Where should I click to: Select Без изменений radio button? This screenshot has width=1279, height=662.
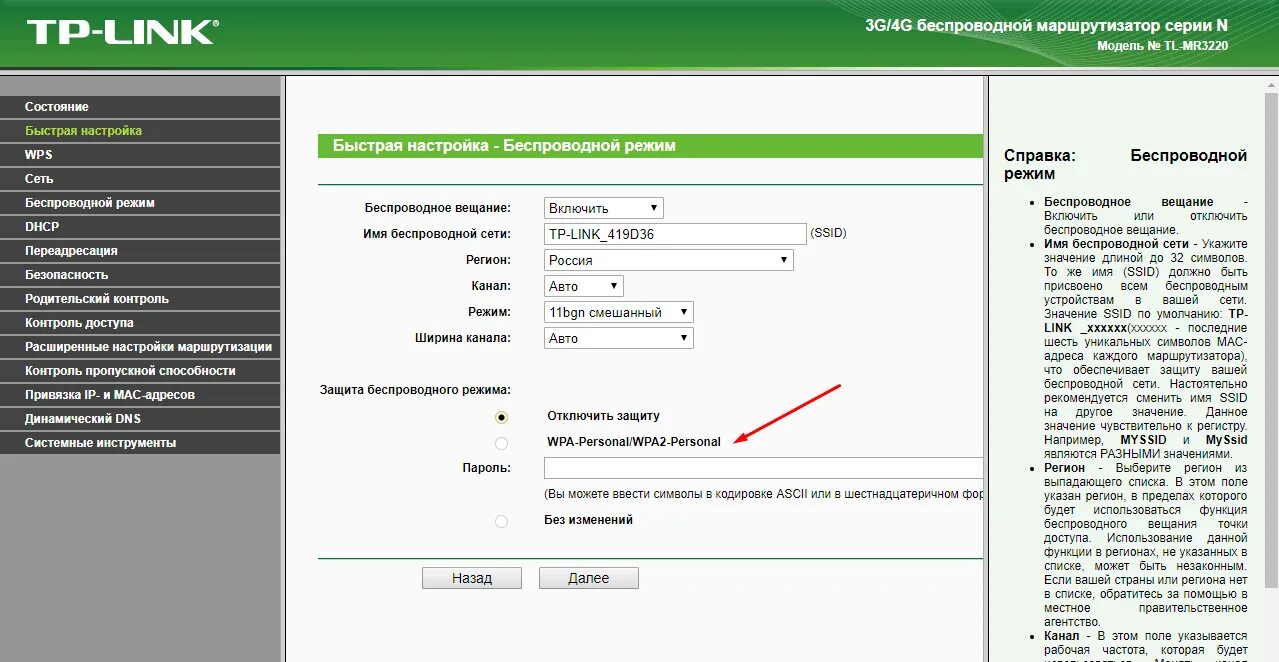(501, 521)
